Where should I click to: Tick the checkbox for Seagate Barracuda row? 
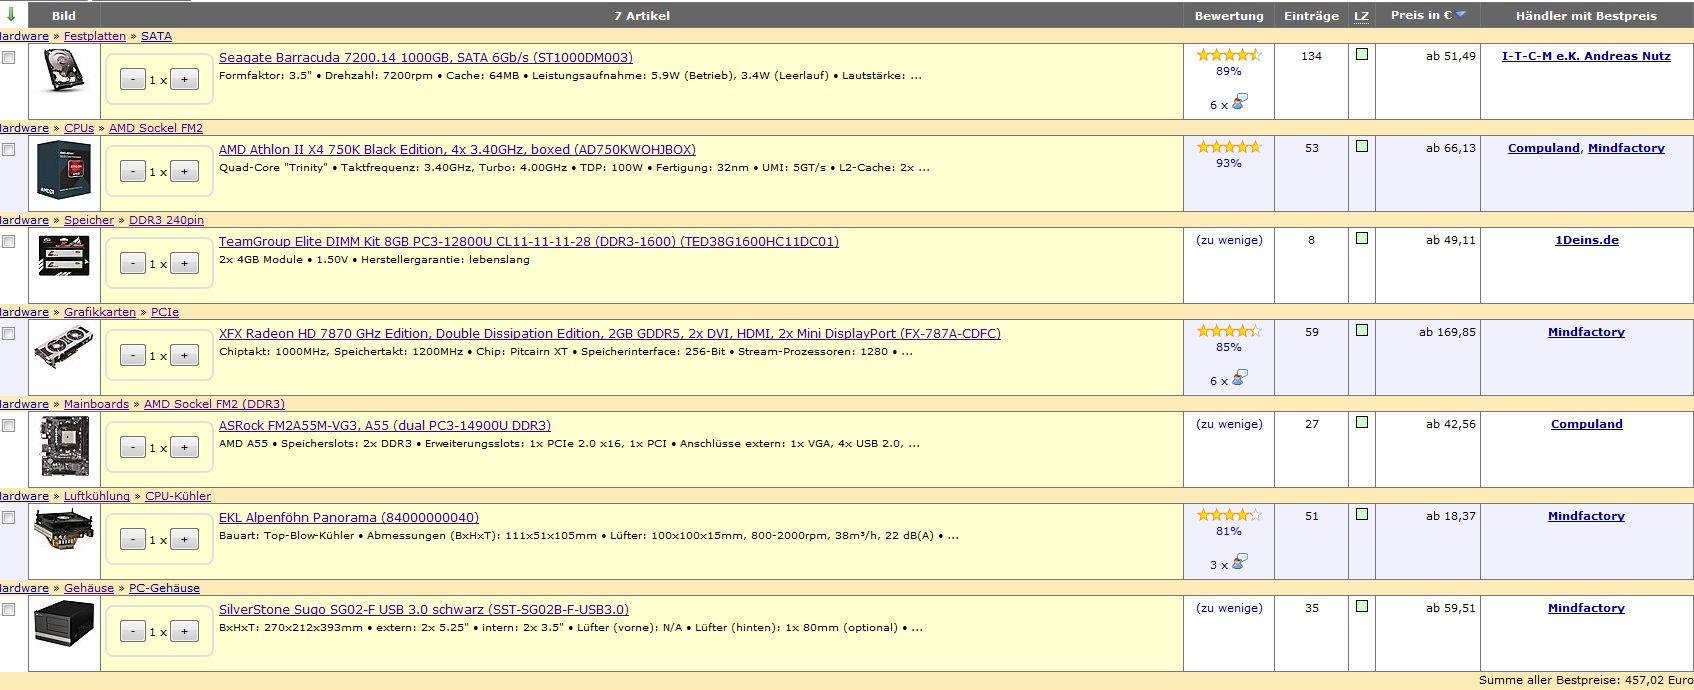click(x=9, y=58)
